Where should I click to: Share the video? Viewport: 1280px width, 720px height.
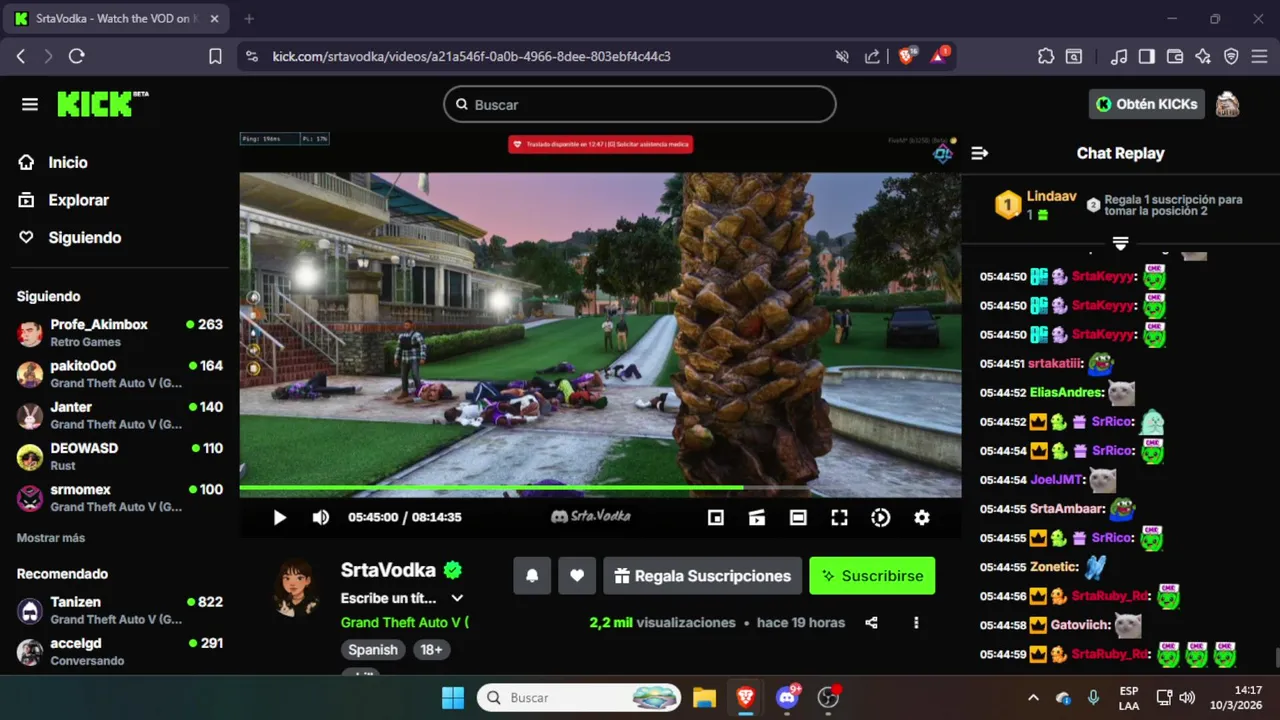pyautogui.click(x=871, y=622)
